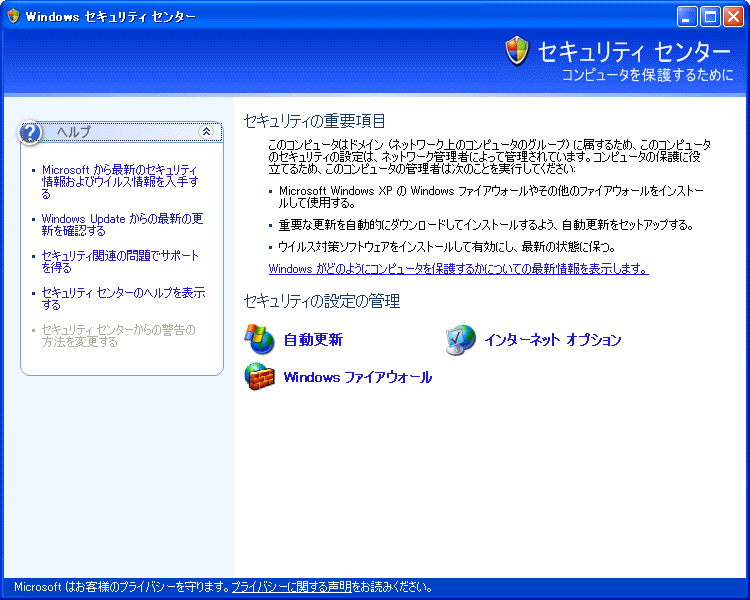Viewport: 750px width, 600px height.
Task: Open the インターネット オプション monitor icon
Action: click(461, 340)
